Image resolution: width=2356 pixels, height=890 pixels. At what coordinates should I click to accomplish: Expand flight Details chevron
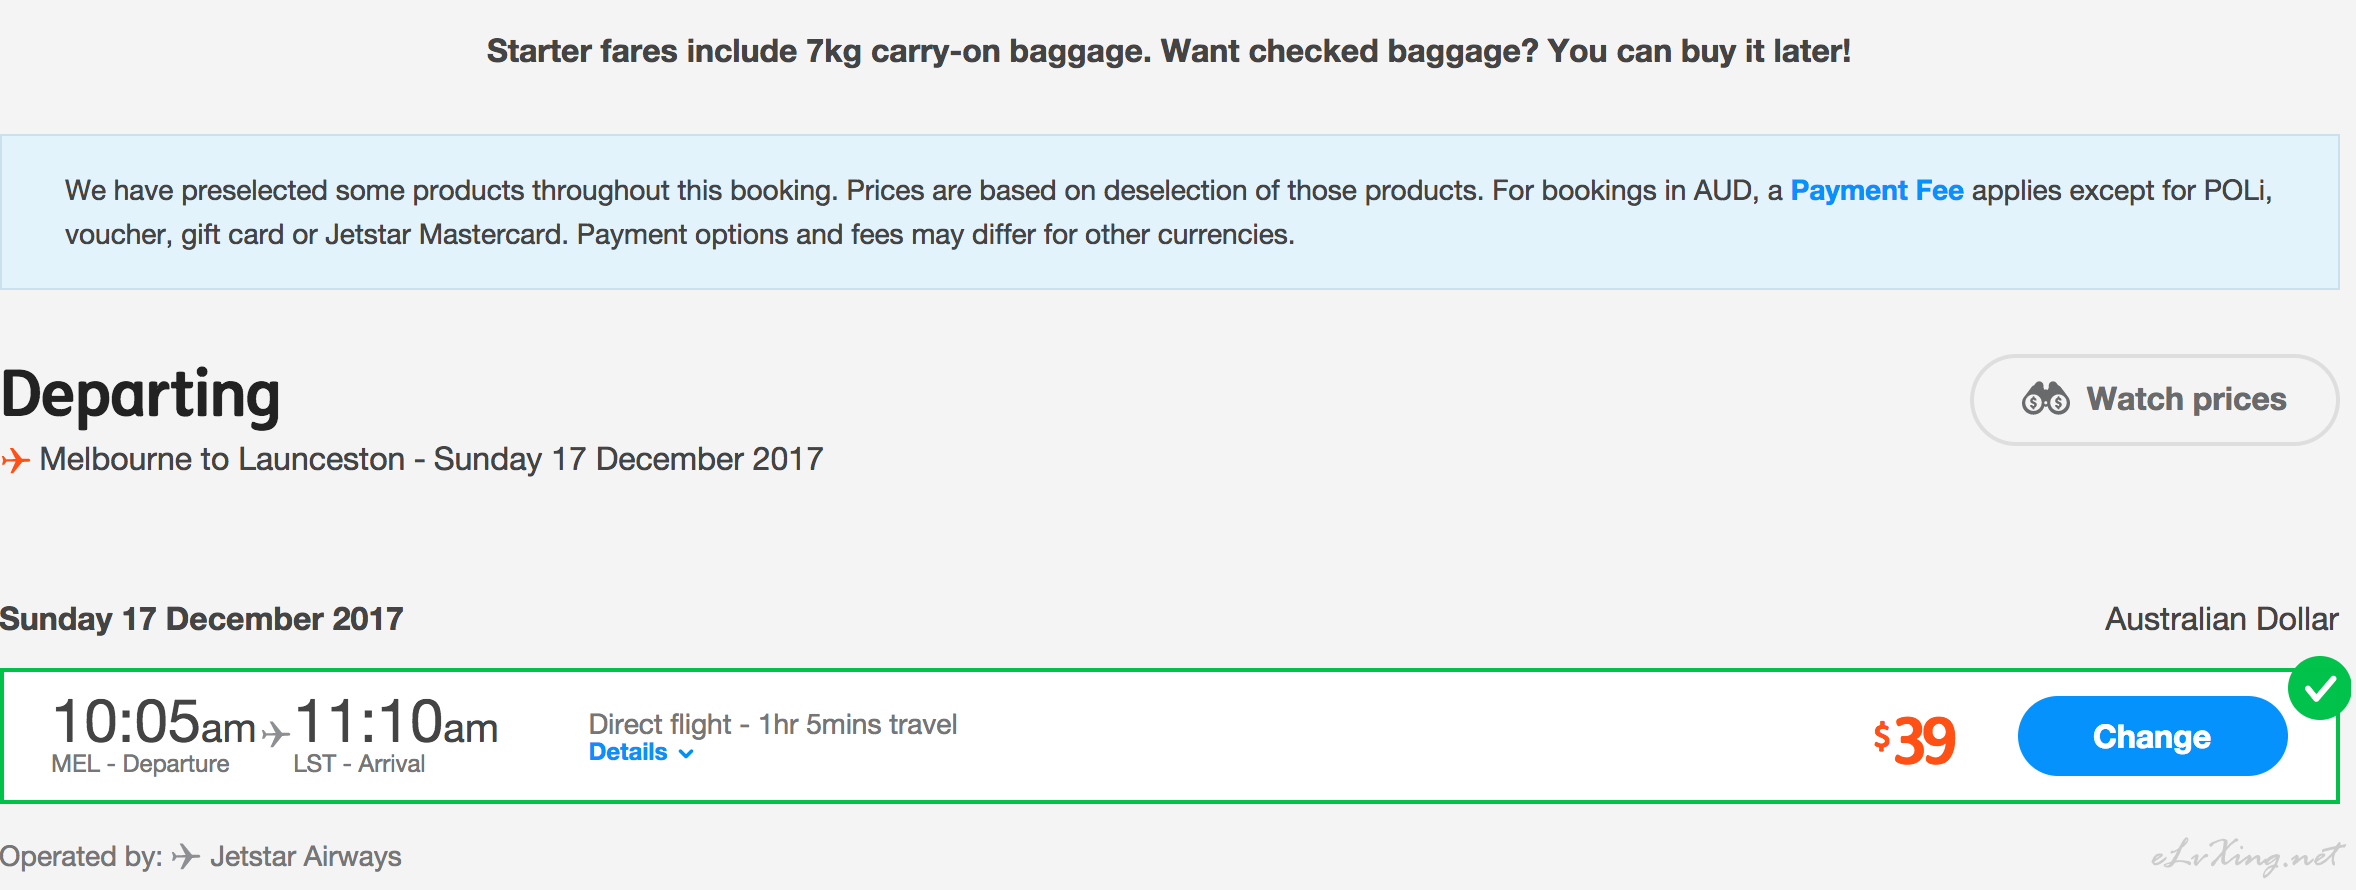click(x=686, y=753)
